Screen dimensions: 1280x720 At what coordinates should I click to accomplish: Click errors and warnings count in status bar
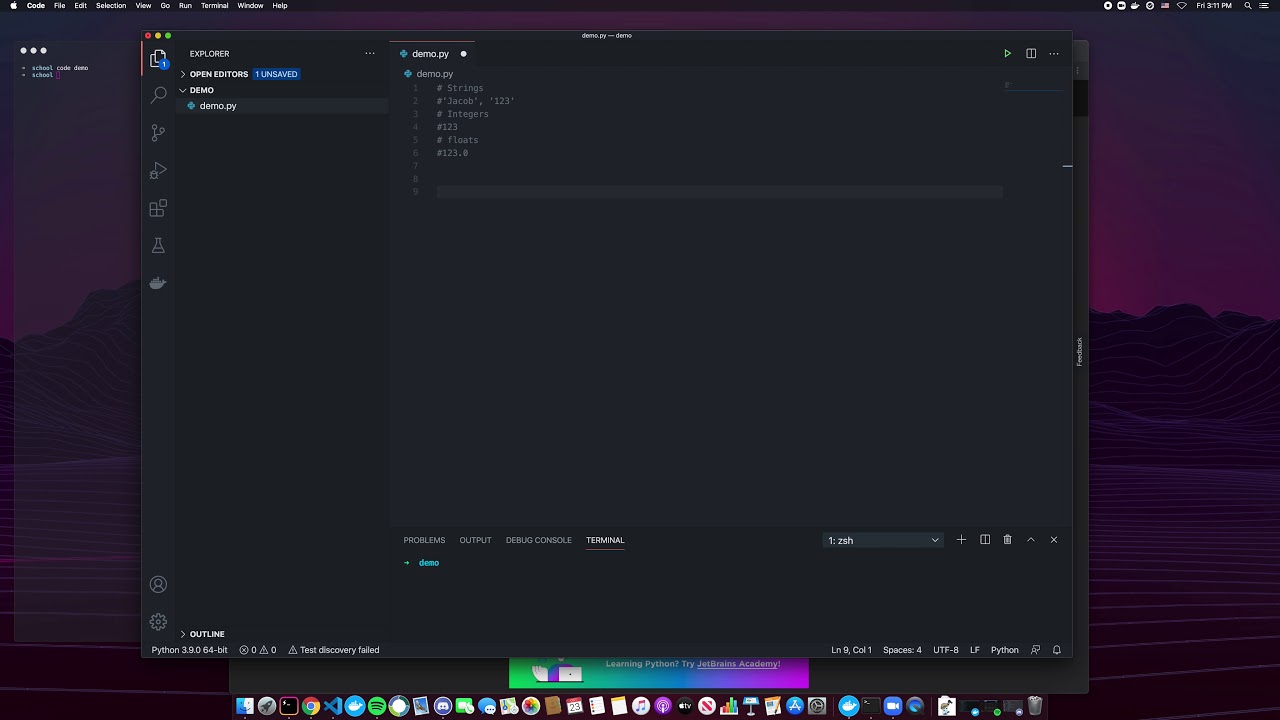coord(258,650)
